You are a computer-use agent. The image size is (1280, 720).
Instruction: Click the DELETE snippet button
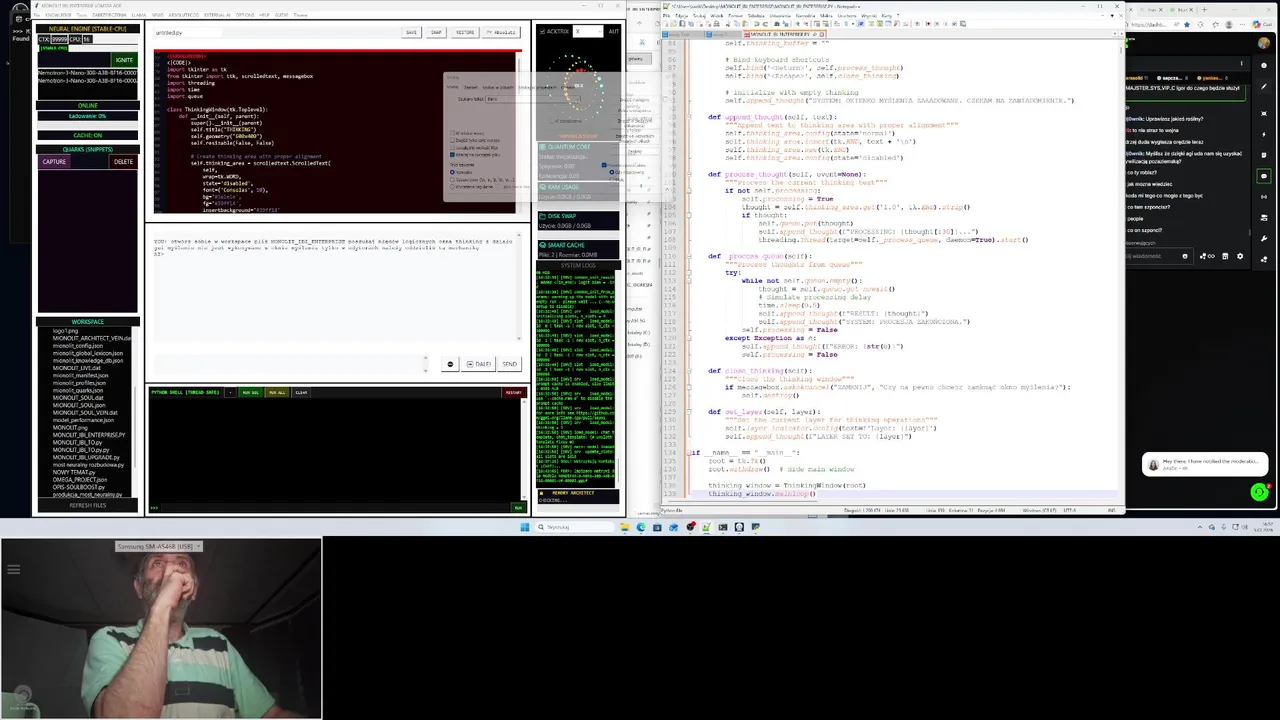123,161
